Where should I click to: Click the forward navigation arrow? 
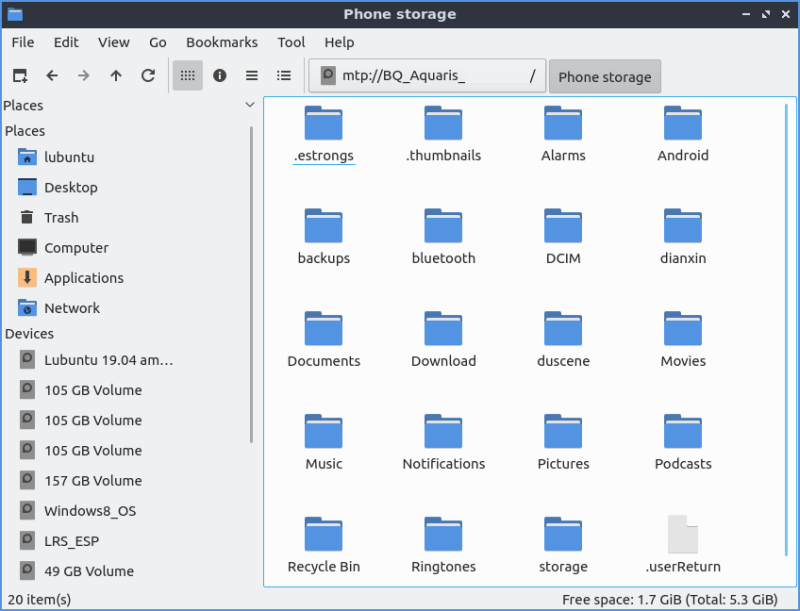click(84, 76)
